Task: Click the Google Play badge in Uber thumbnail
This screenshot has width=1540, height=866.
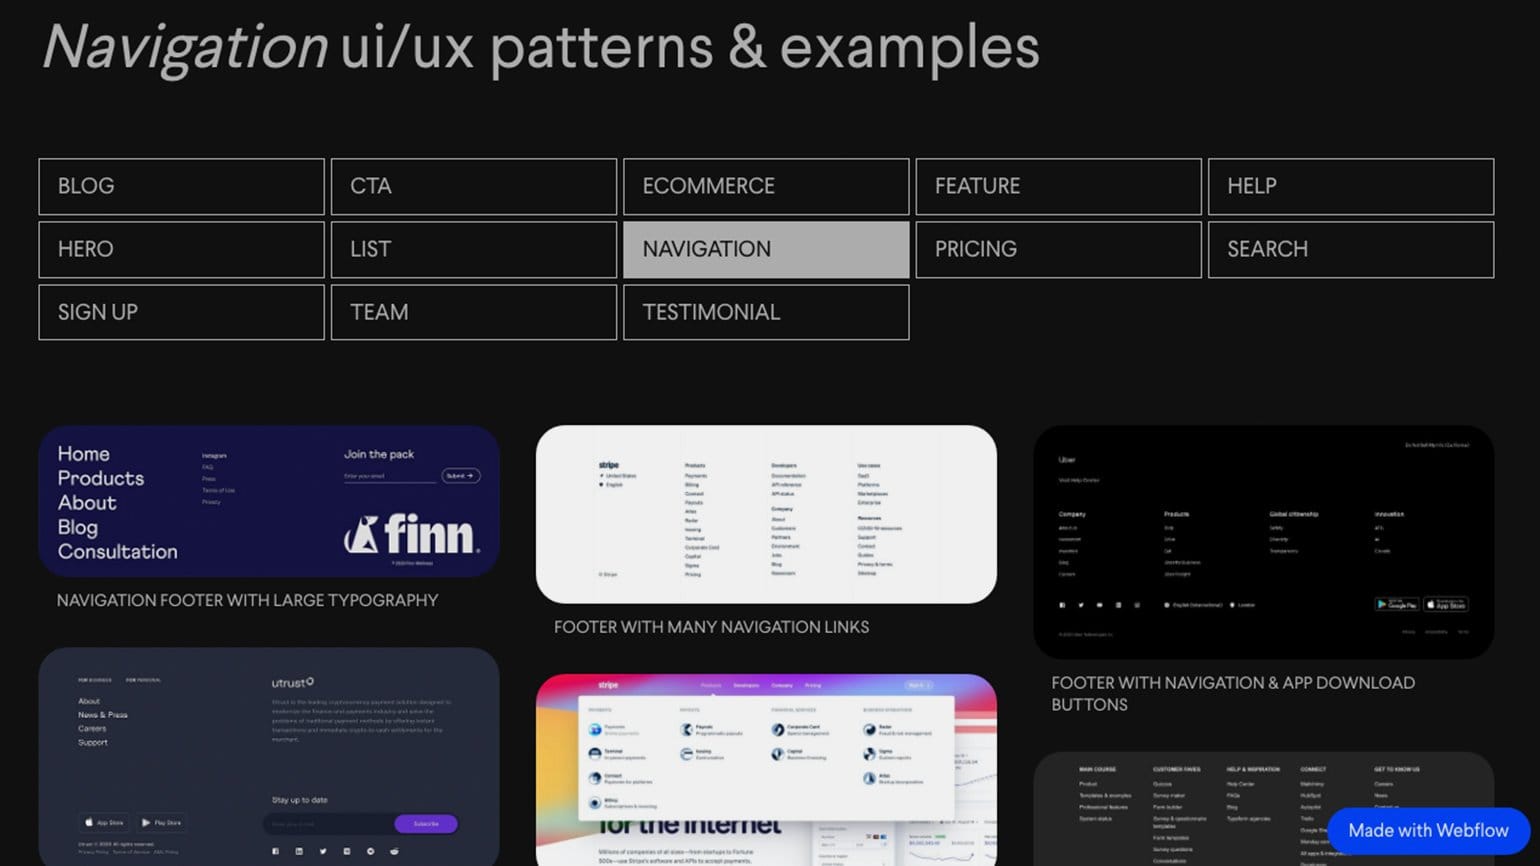Action: (x=1396, y=604)
